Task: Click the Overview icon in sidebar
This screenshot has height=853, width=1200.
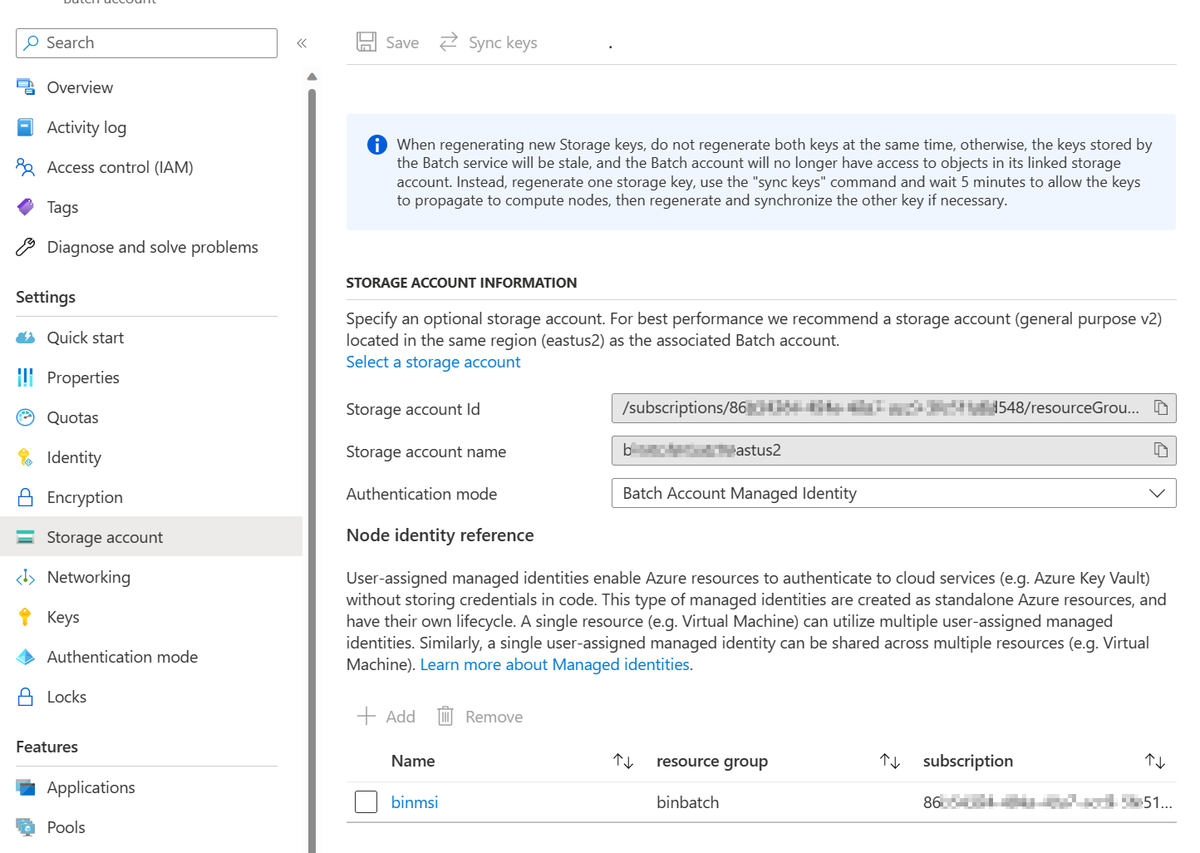Action: tap(26, 87)
